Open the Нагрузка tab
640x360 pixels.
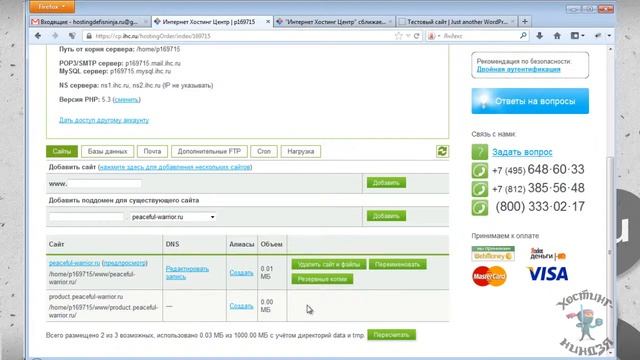(x=301, y=151)
